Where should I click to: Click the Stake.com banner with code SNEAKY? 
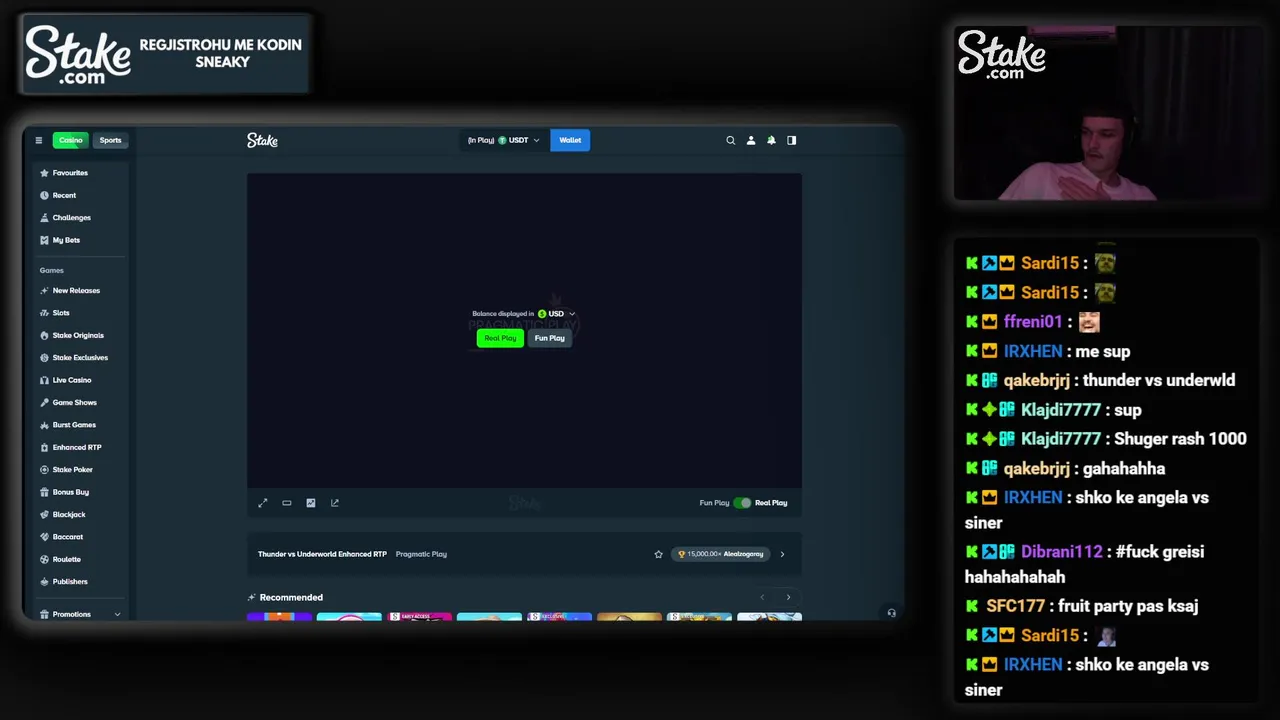click(x=165, y=54)
